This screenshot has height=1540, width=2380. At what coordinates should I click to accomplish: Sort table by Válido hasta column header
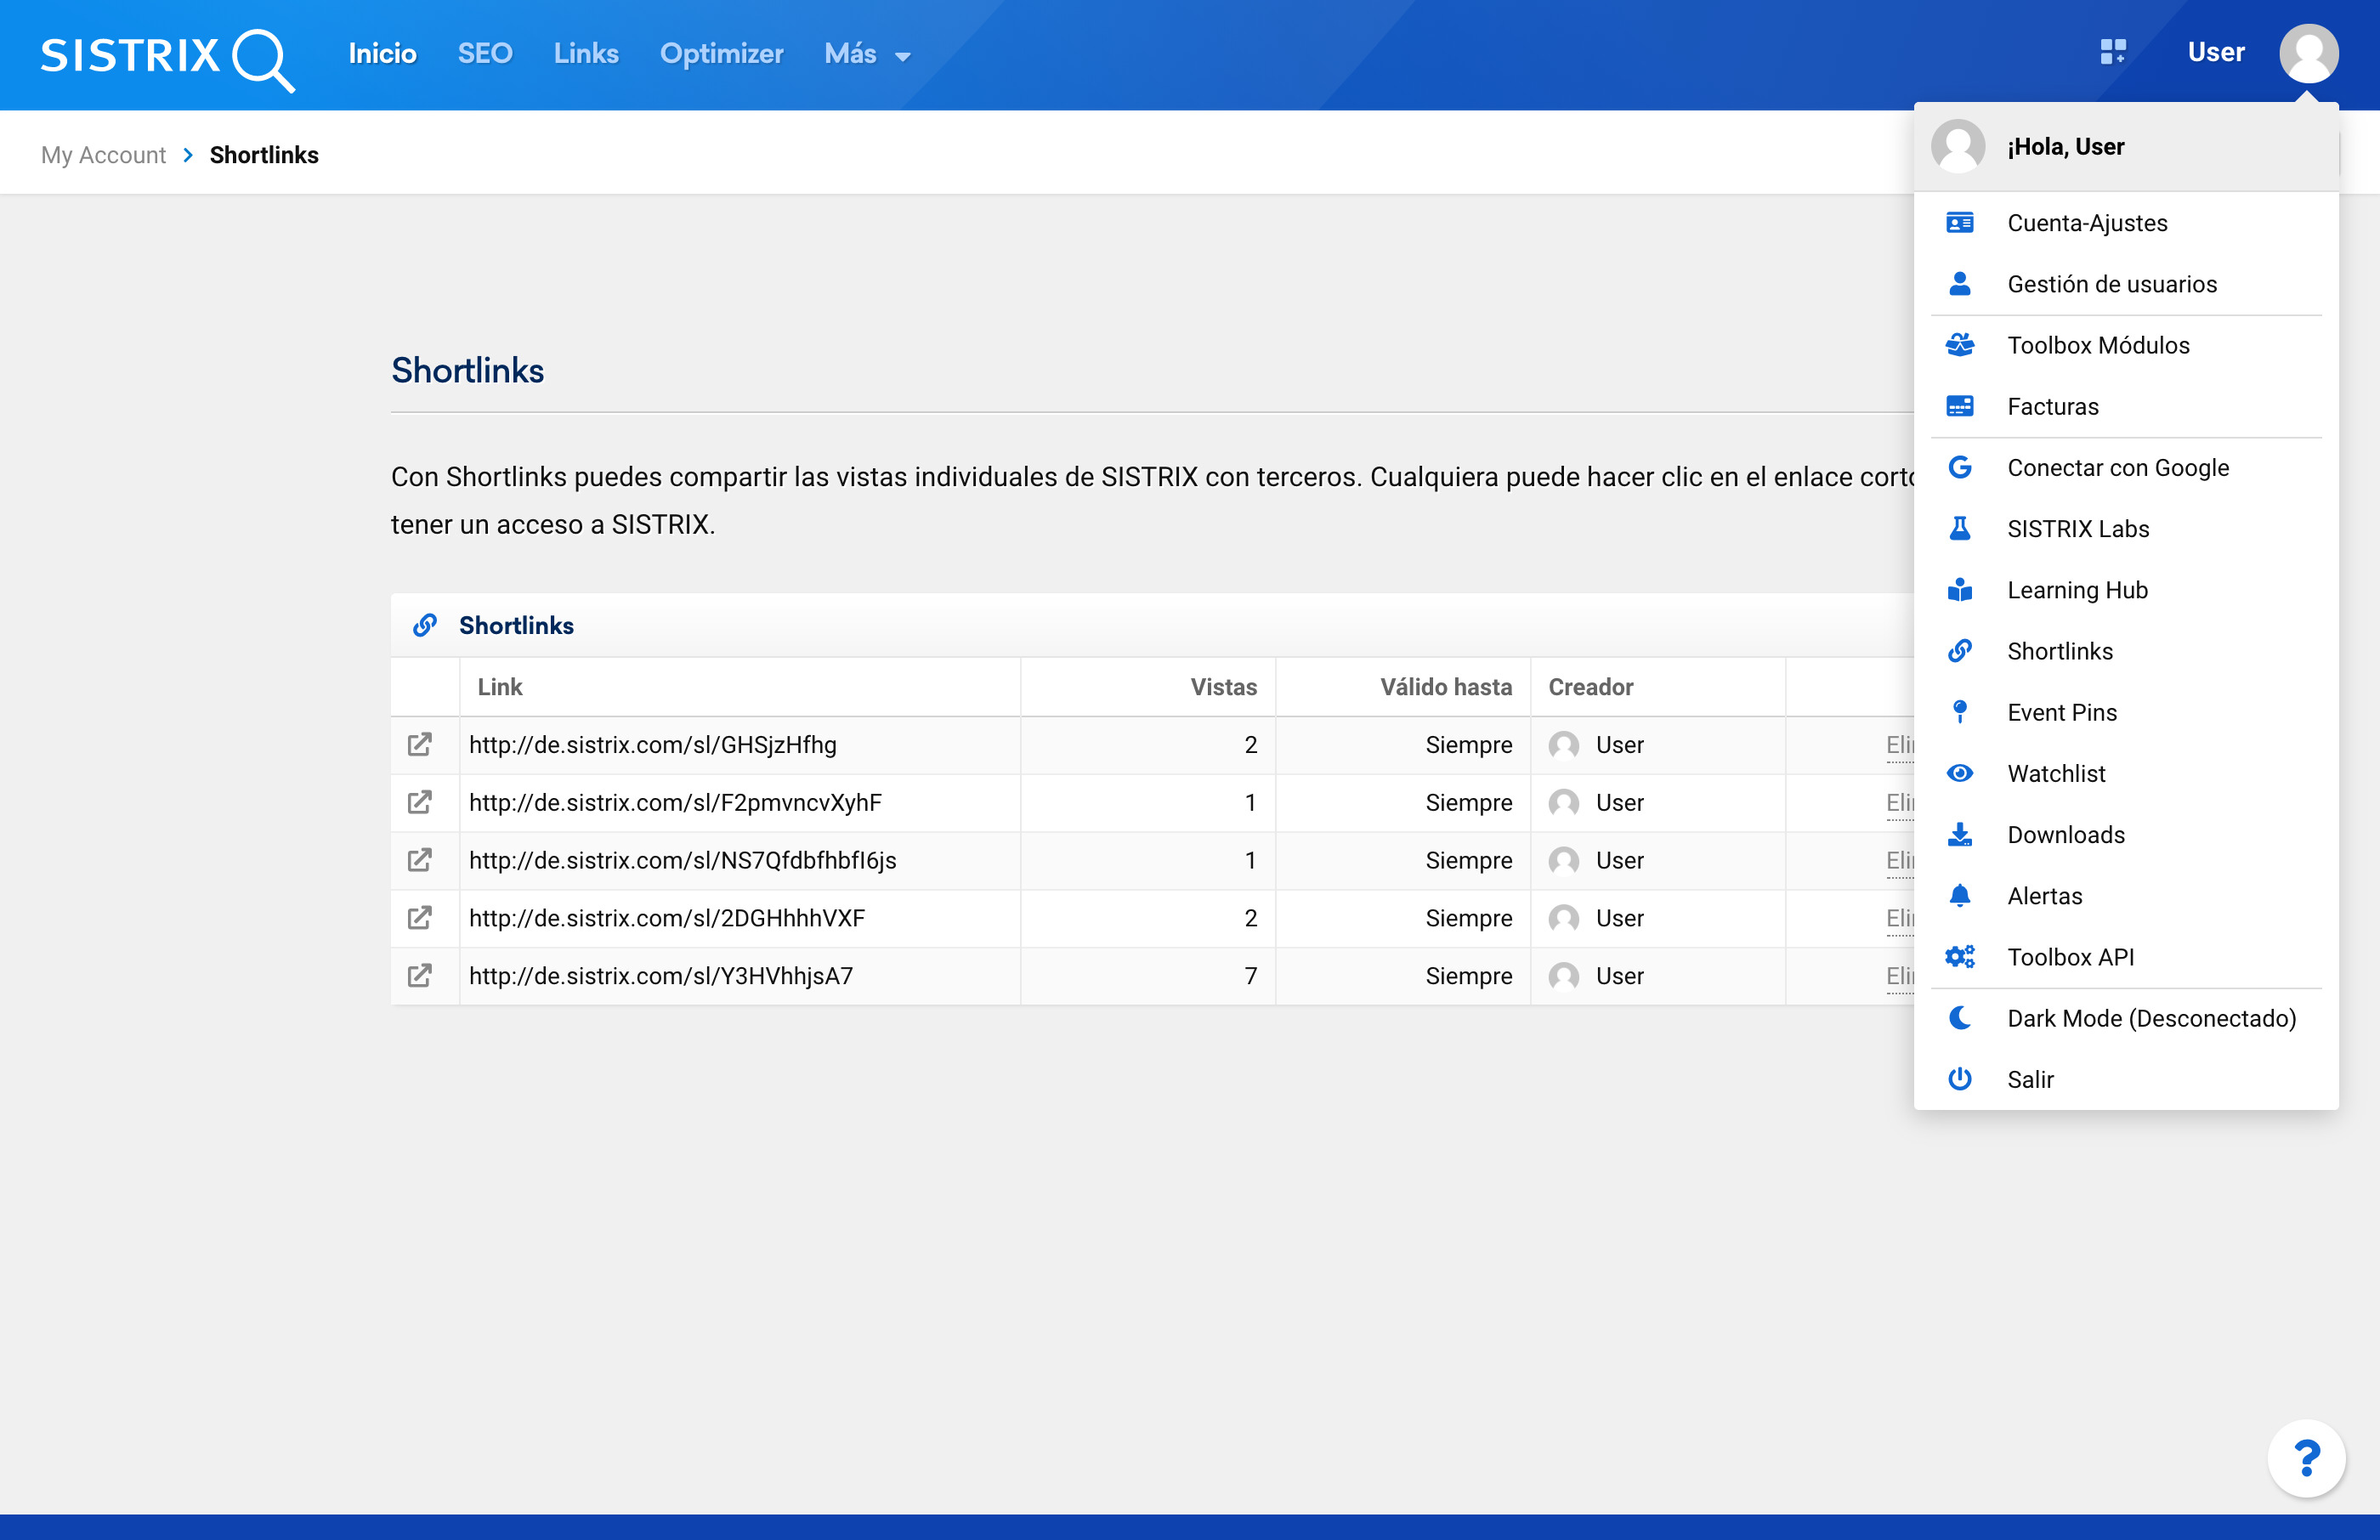pos(1445,687)
